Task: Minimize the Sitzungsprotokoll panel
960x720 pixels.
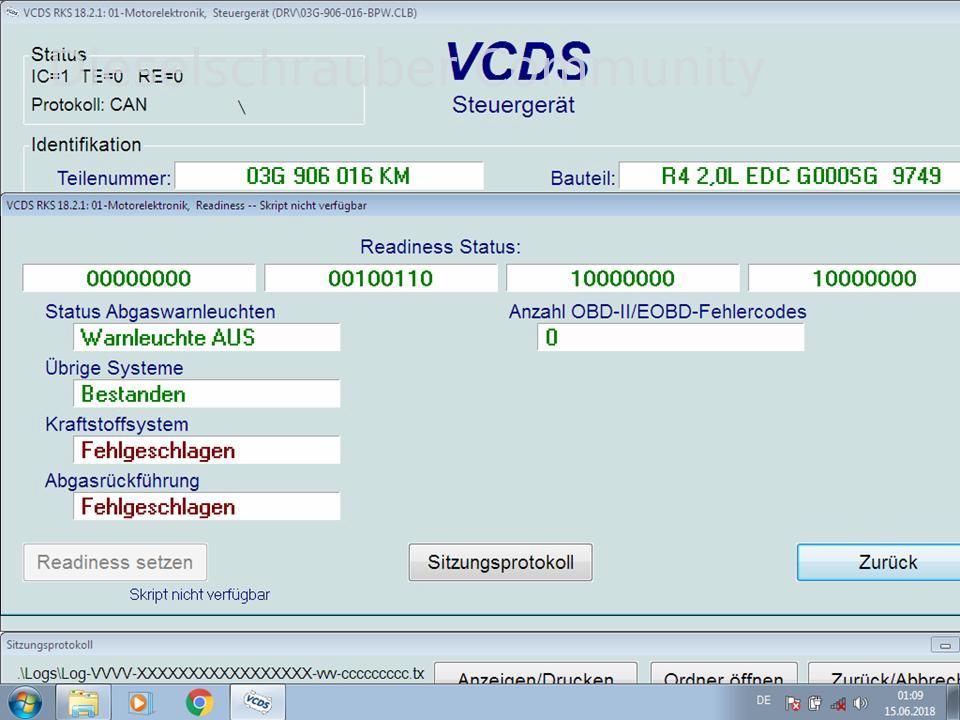Action: pyautogui.click(x=945, y=645)
